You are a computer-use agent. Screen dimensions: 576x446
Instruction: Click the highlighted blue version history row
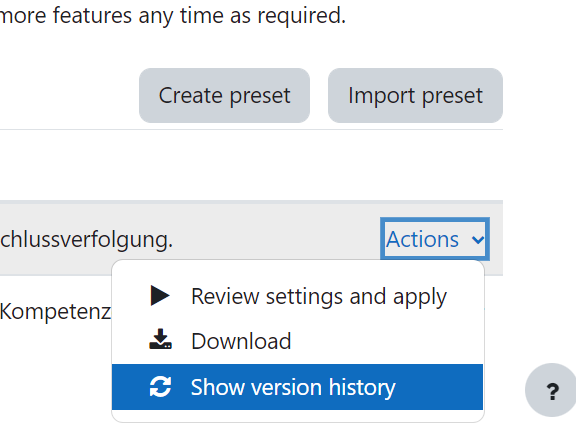tap(298, 387)
